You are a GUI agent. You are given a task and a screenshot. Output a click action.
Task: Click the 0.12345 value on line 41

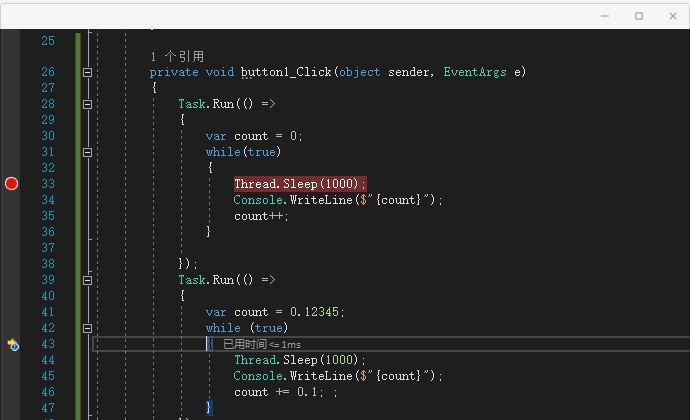pyautogui.click(x=315, y=312)
